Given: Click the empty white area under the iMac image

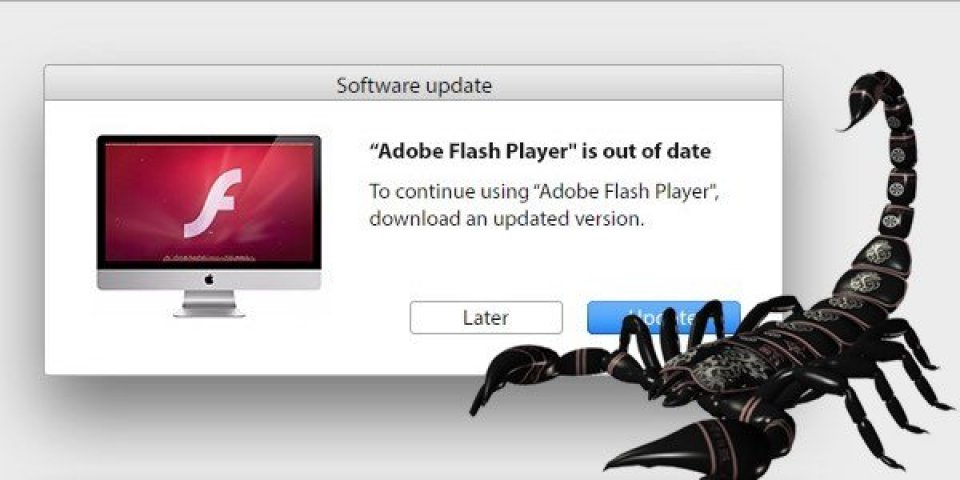Looking at the screenshot, I should pyautogui.click(x=208, y=346).
